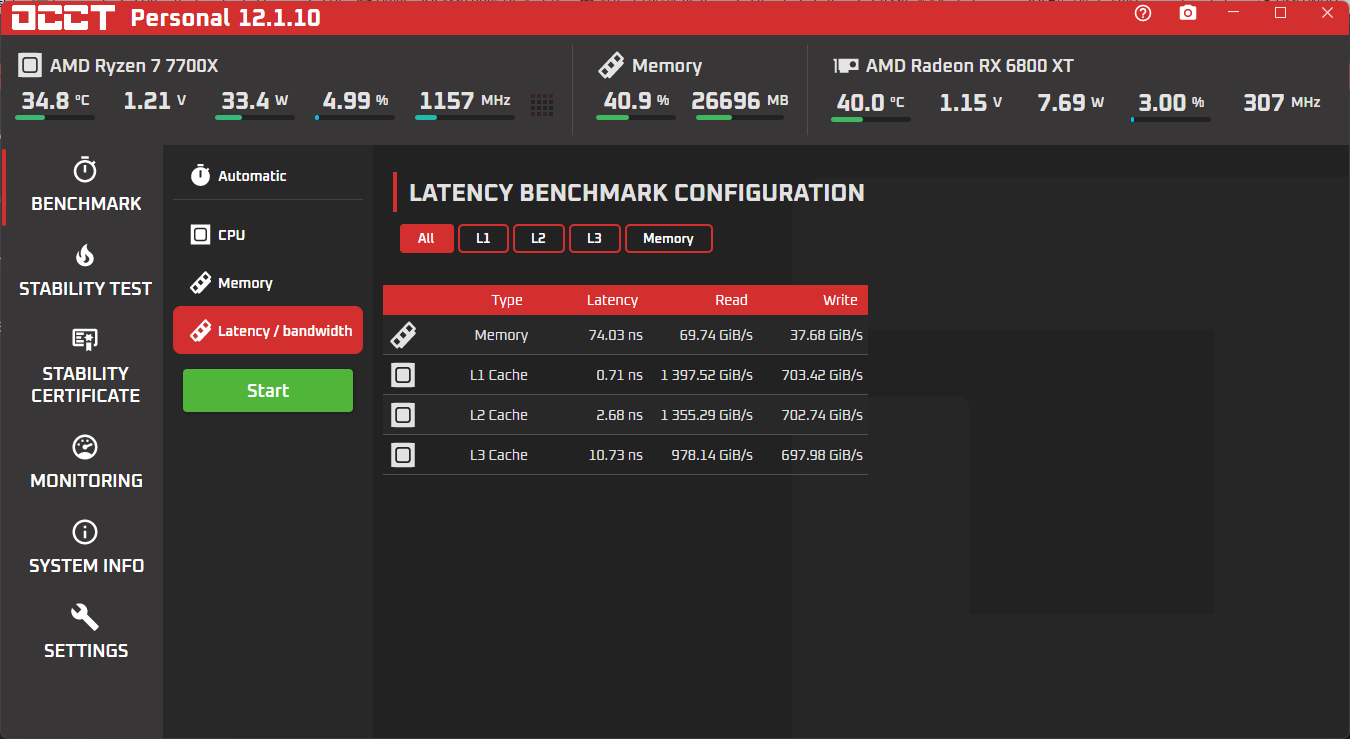Select the All filter toggle
1350x739 pixels.
coord(426,238)
